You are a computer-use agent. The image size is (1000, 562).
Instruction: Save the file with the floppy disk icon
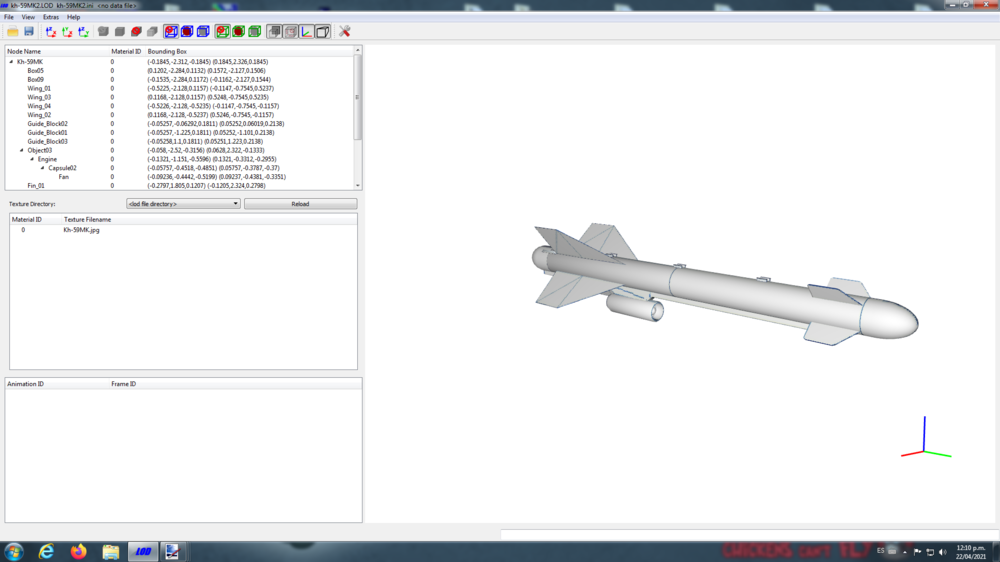tap(29, 31)
